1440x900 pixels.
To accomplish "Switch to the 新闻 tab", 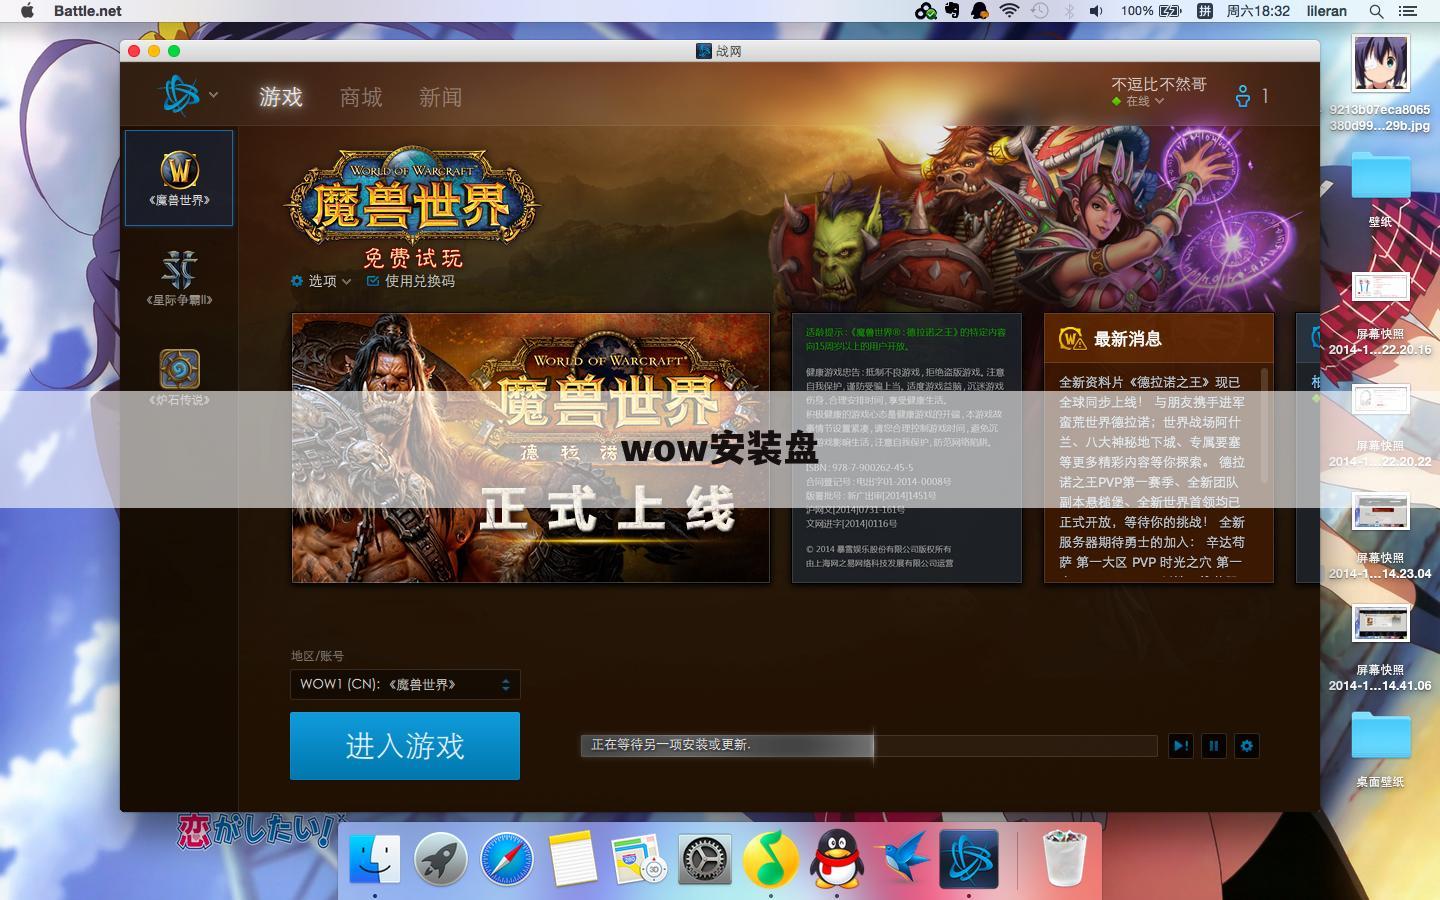I will [x=441, y=97].
